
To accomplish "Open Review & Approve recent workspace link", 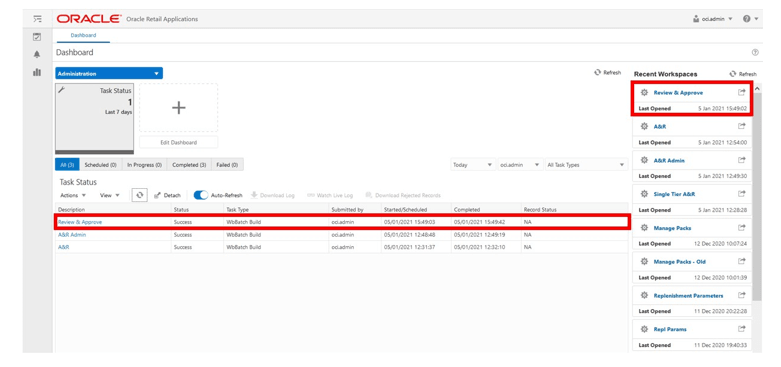I will pyautogui.click(x=678, y=93).
